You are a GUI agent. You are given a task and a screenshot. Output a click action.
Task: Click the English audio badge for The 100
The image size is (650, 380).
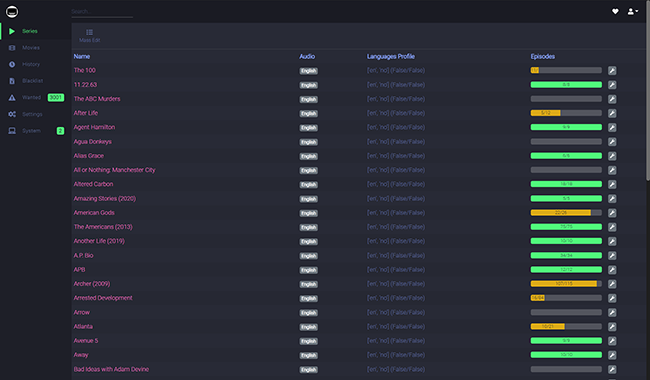tap(308, 71)
